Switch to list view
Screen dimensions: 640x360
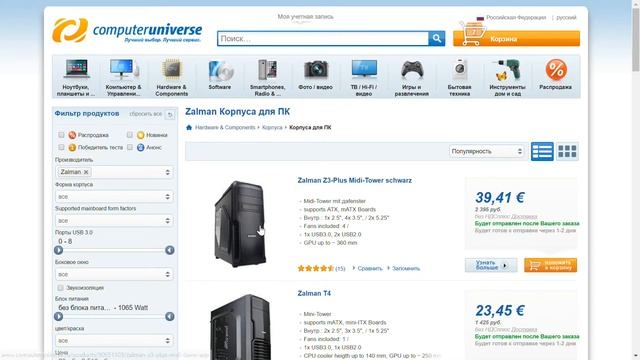[542, 151]
